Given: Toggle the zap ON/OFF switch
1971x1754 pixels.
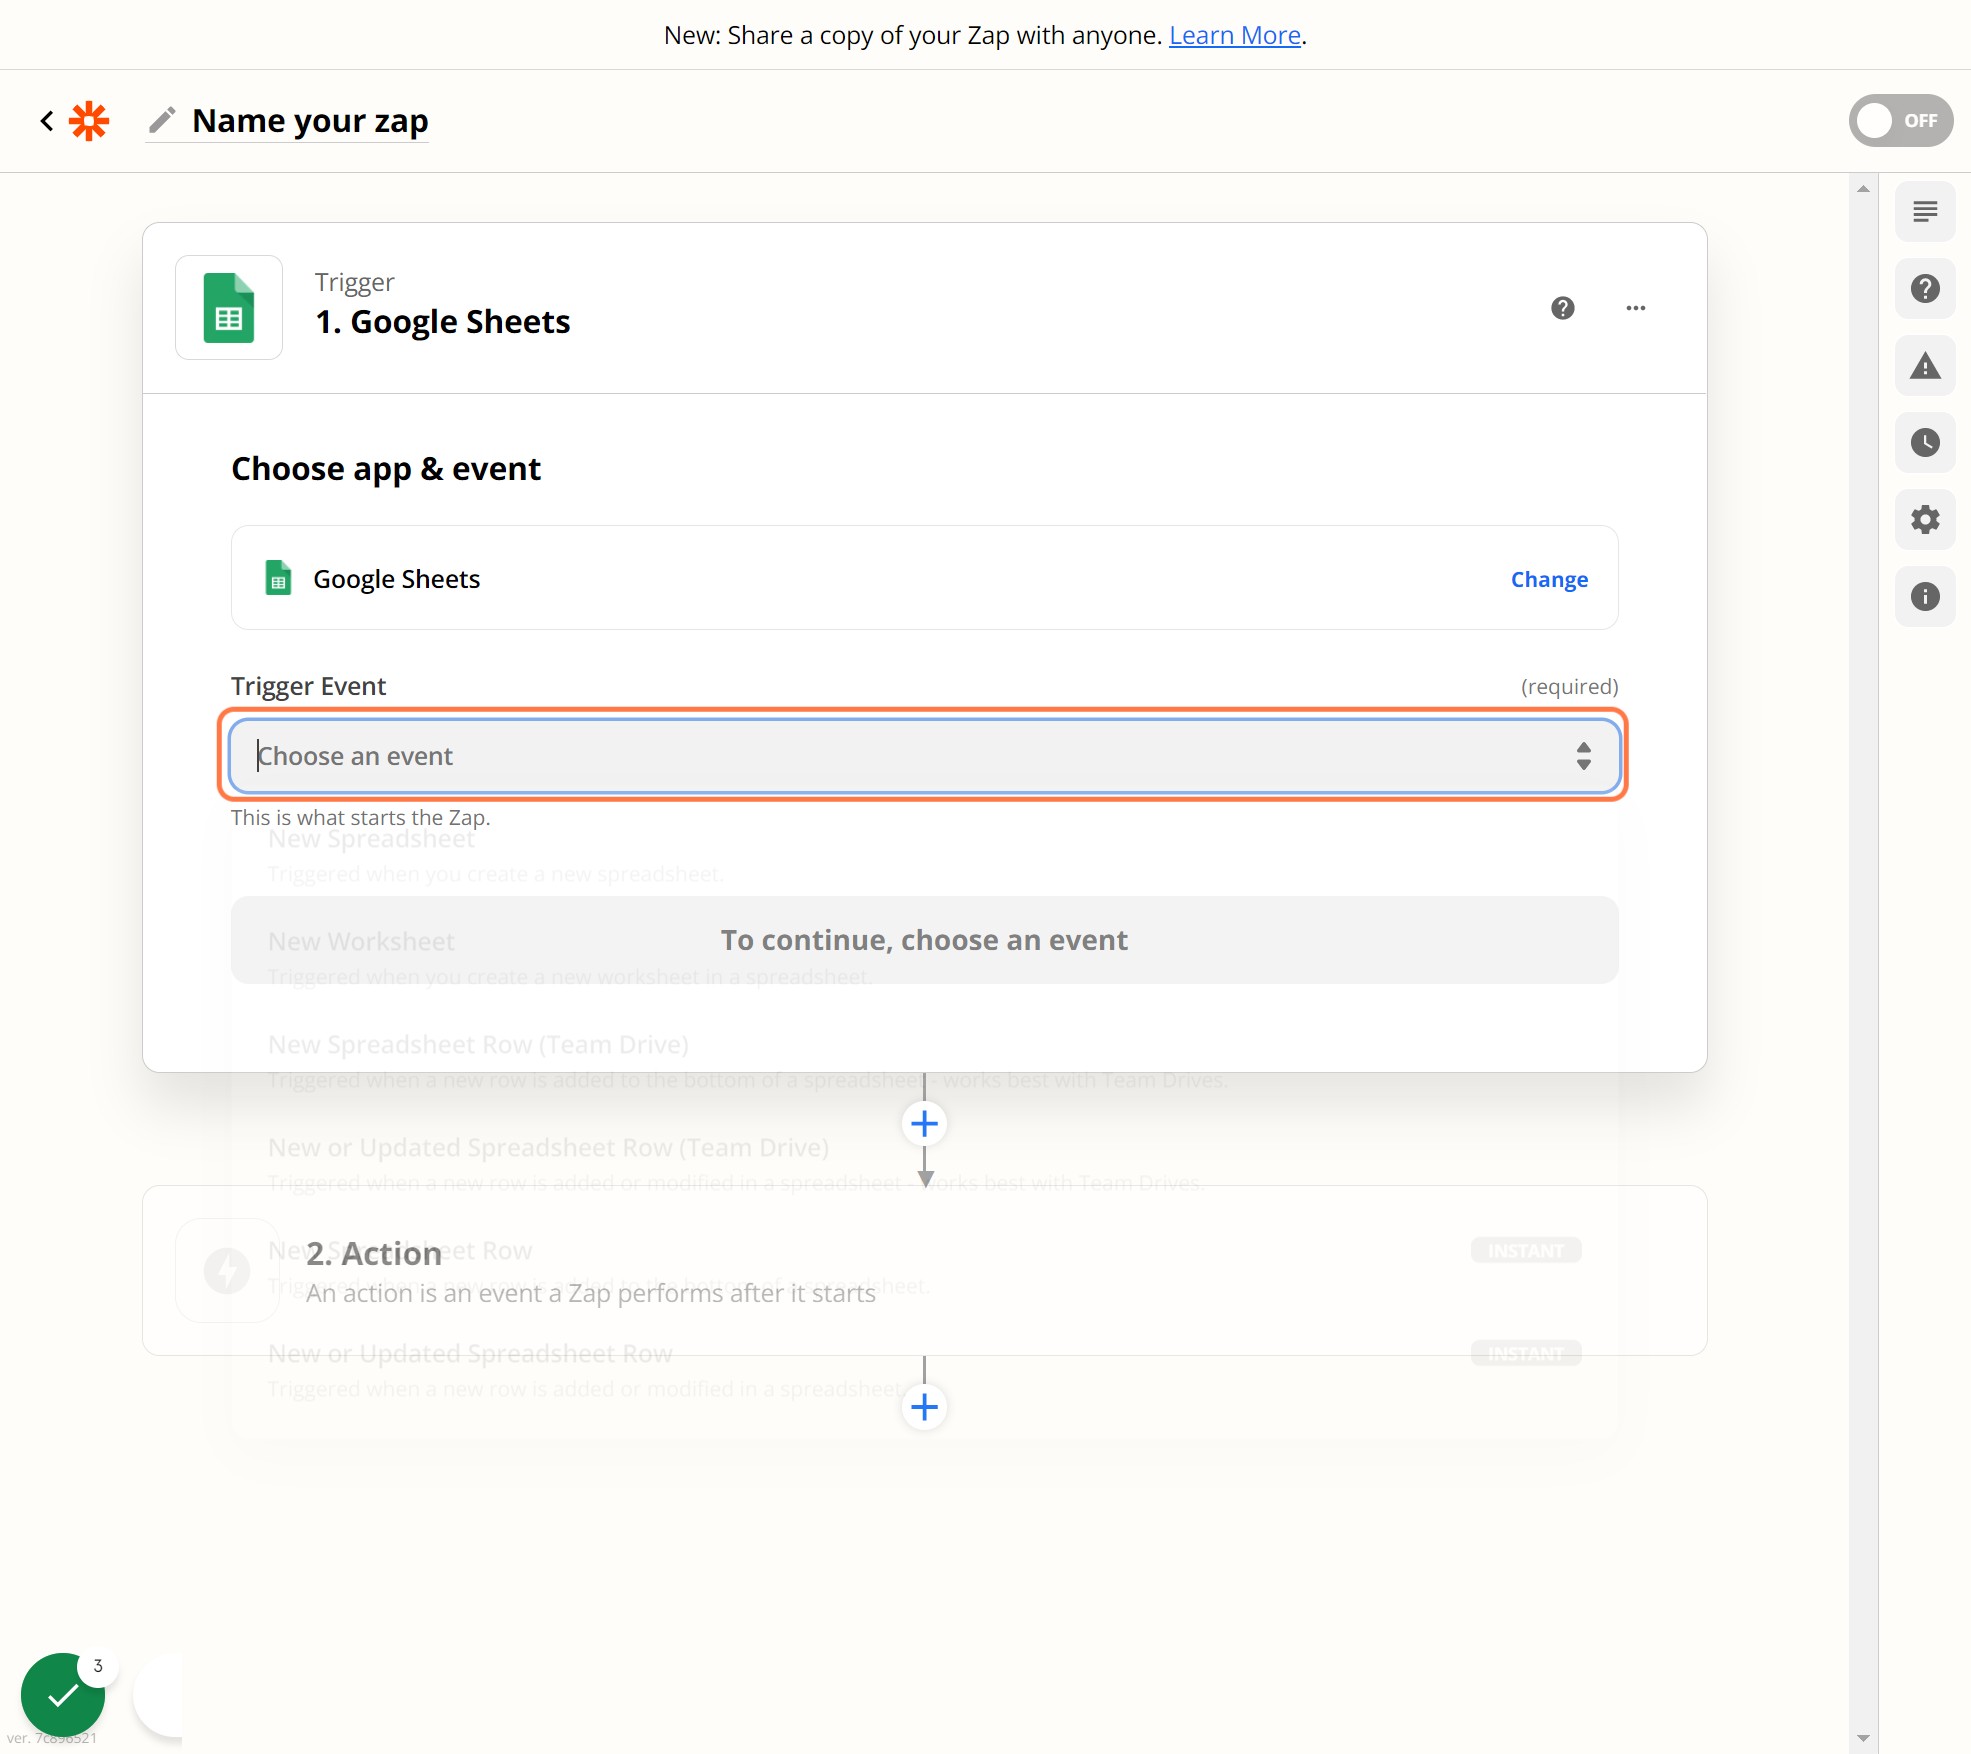Looking at the screenshot, I should click(x=1900, y=121).
